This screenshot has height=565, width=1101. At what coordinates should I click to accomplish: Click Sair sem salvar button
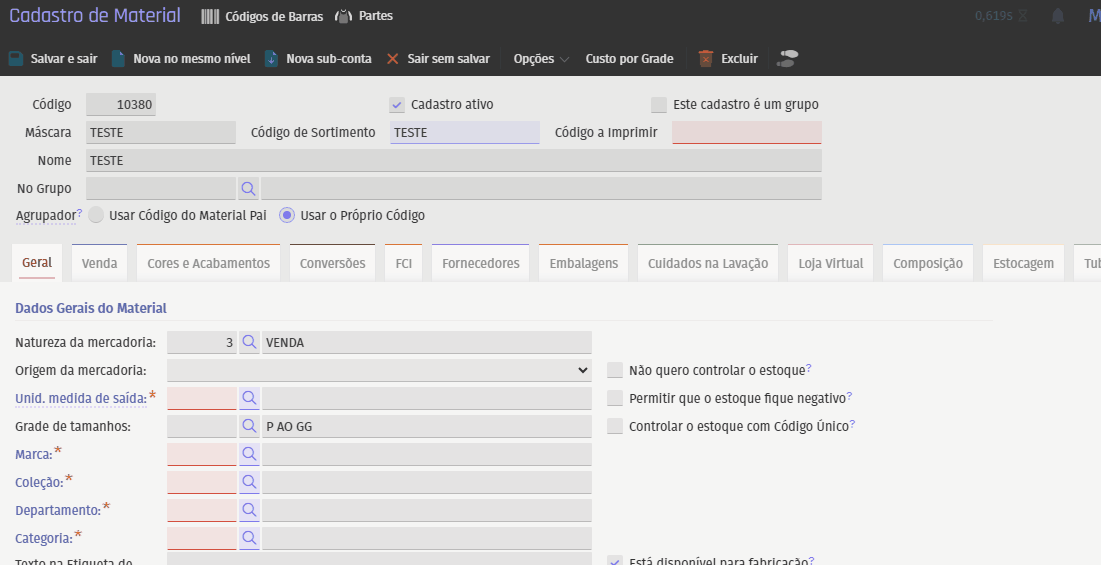pos(438,59)
